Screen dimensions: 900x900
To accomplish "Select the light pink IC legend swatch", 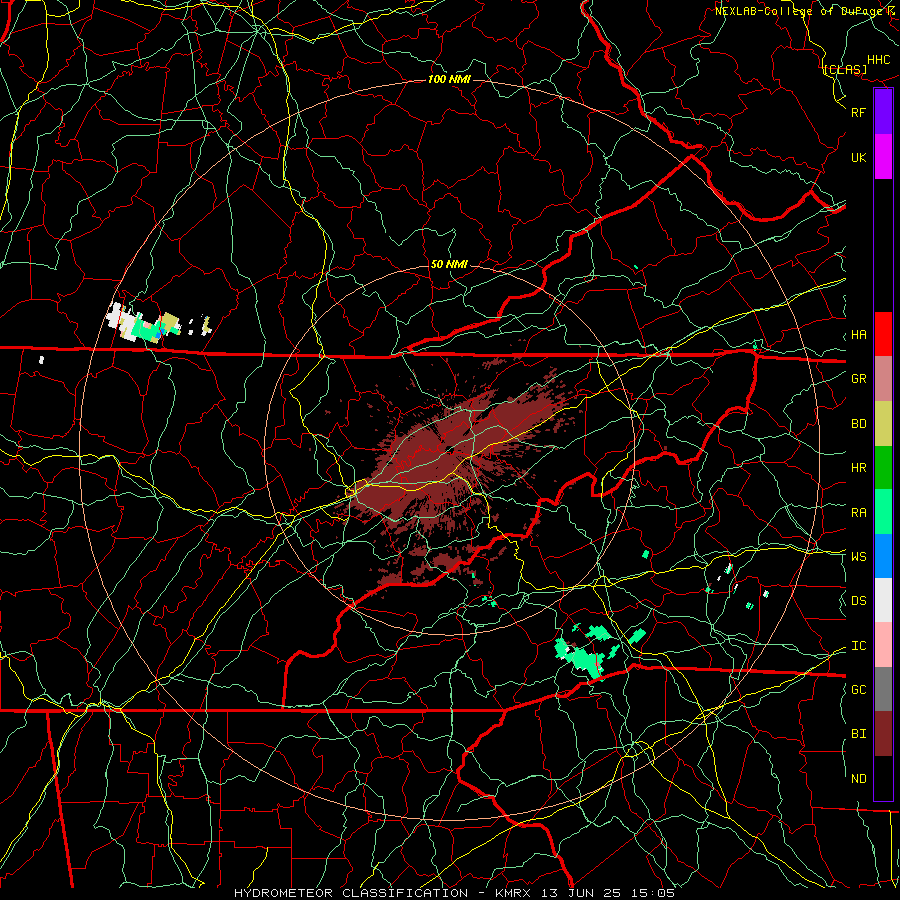I will point(883,645).
